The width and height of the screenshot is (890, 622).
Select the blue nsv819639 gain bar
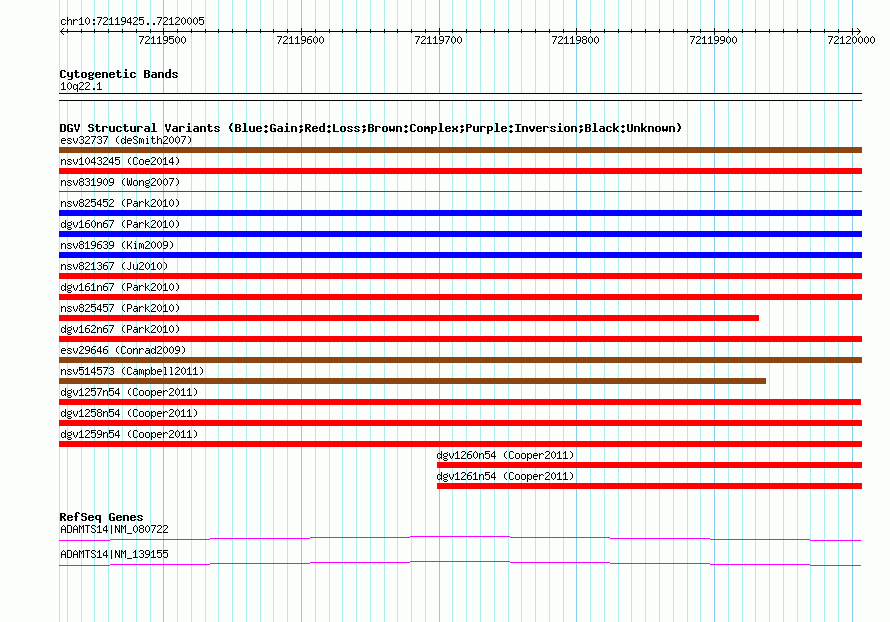coord(460,255)
